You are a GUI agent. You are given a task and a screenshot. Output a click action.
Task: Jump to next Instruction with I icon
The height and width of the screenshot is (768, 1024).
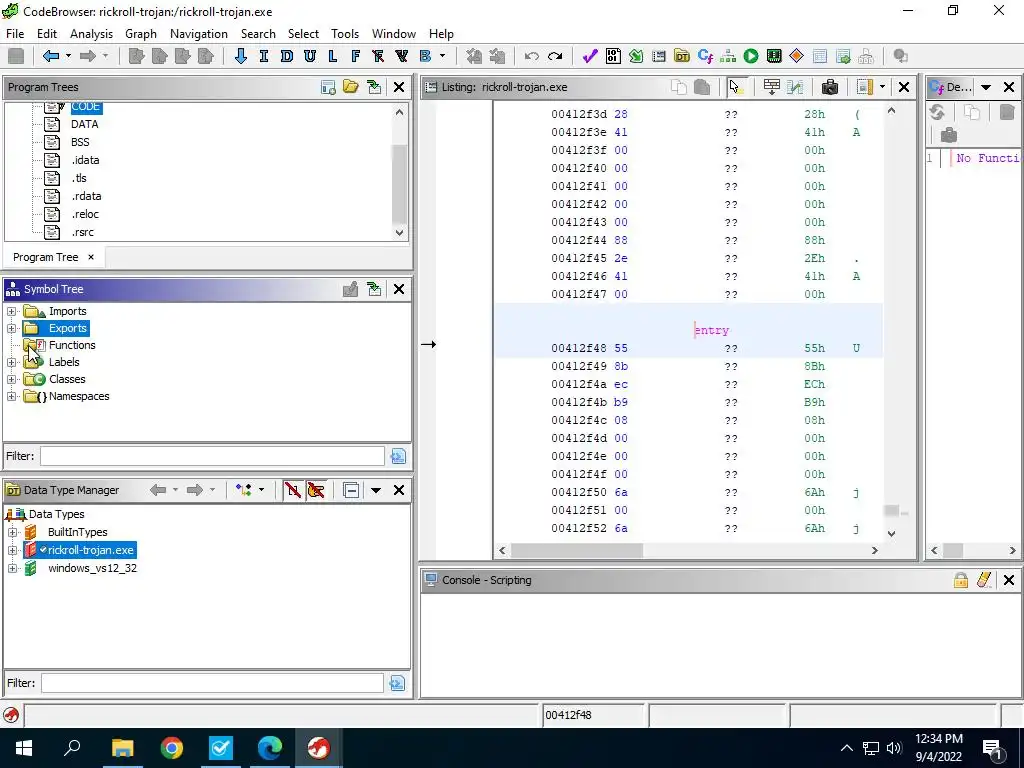263,56
